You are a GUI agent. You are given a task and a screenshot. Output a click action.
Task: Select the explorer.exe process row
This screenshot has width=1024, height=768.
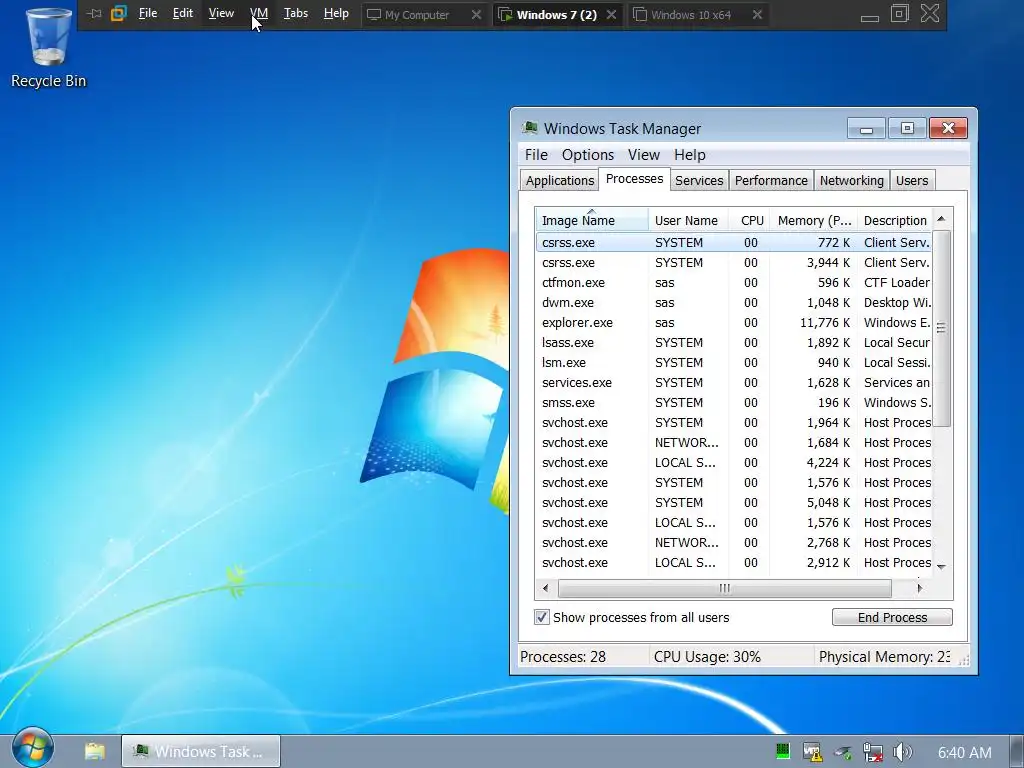(734, 323)
